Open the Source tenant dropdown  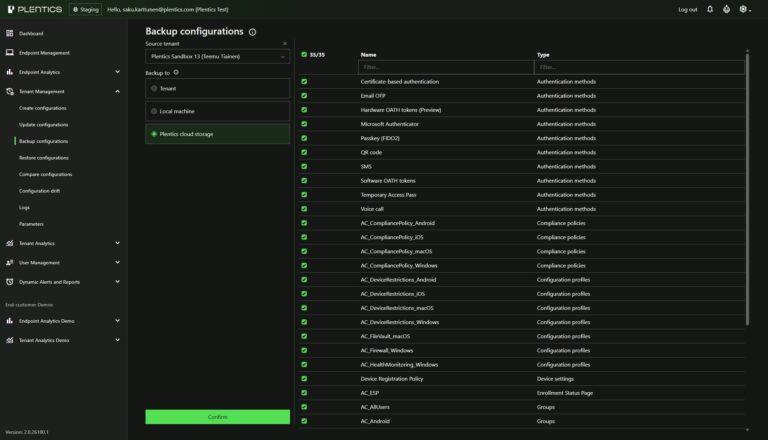[217, 56]
